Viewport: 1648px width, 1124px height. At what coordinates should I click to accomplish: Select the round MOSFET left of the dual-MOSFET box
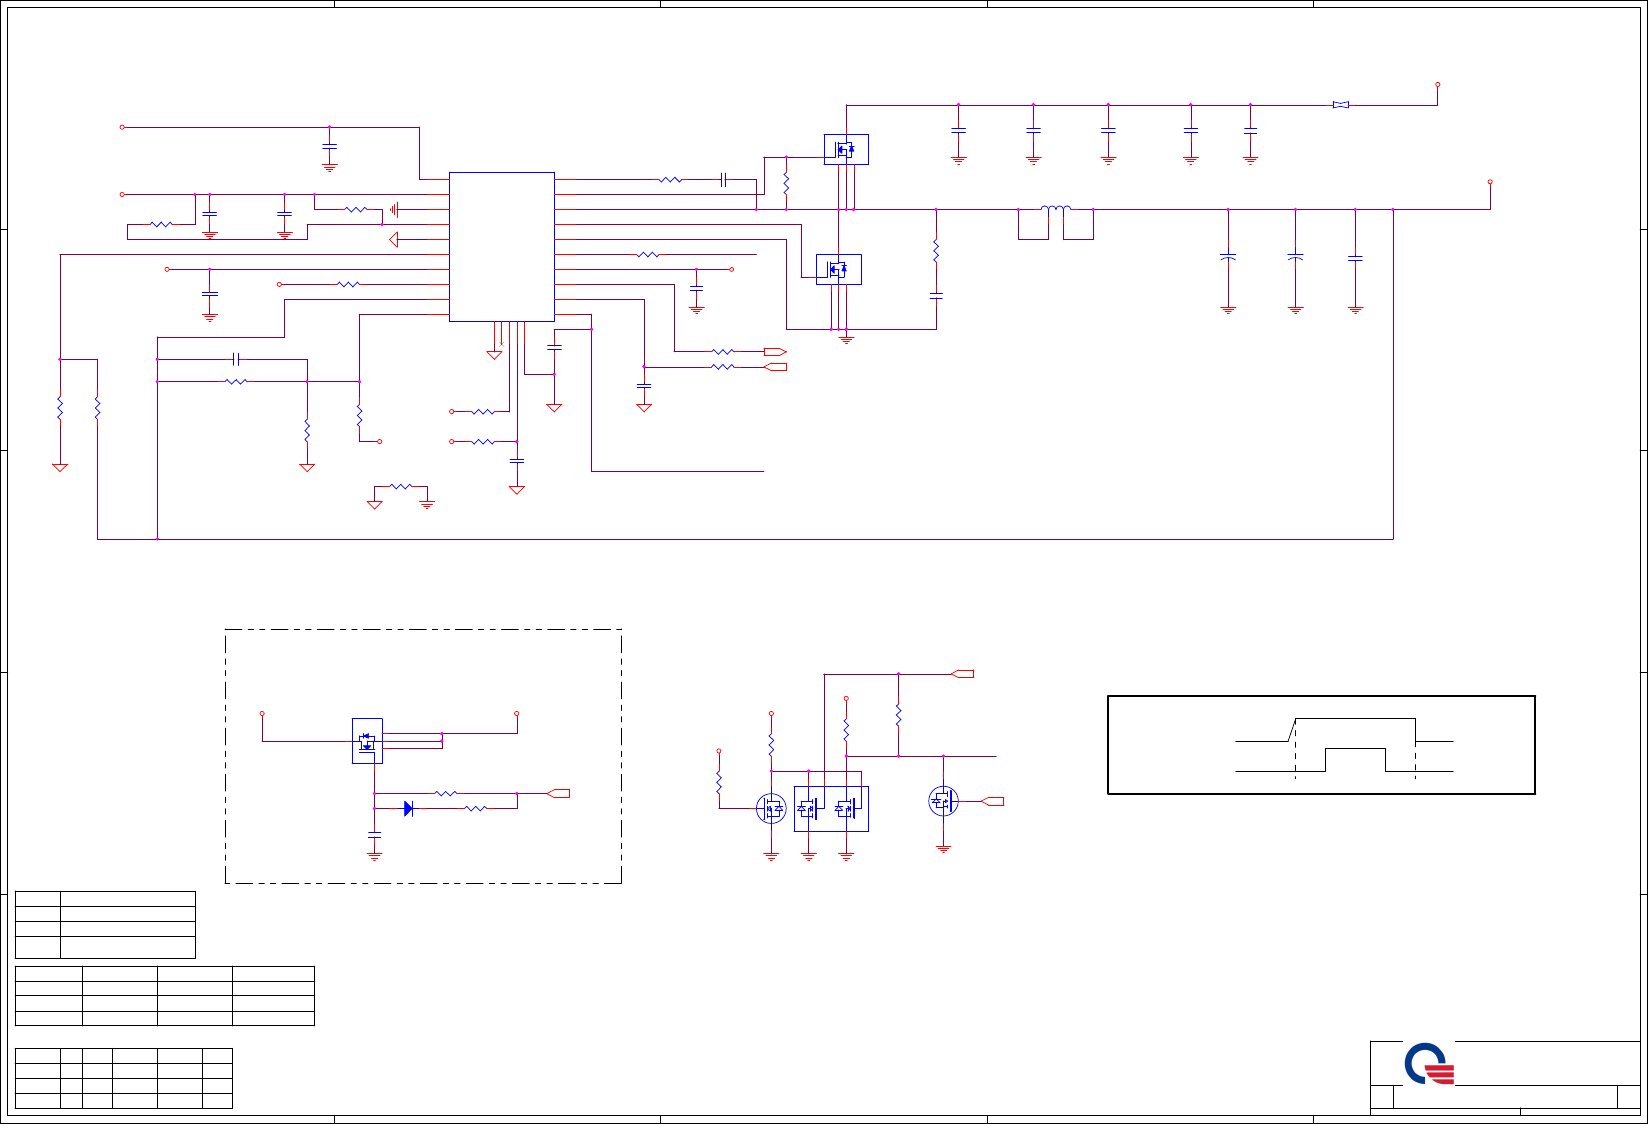(x=771, y=808)
